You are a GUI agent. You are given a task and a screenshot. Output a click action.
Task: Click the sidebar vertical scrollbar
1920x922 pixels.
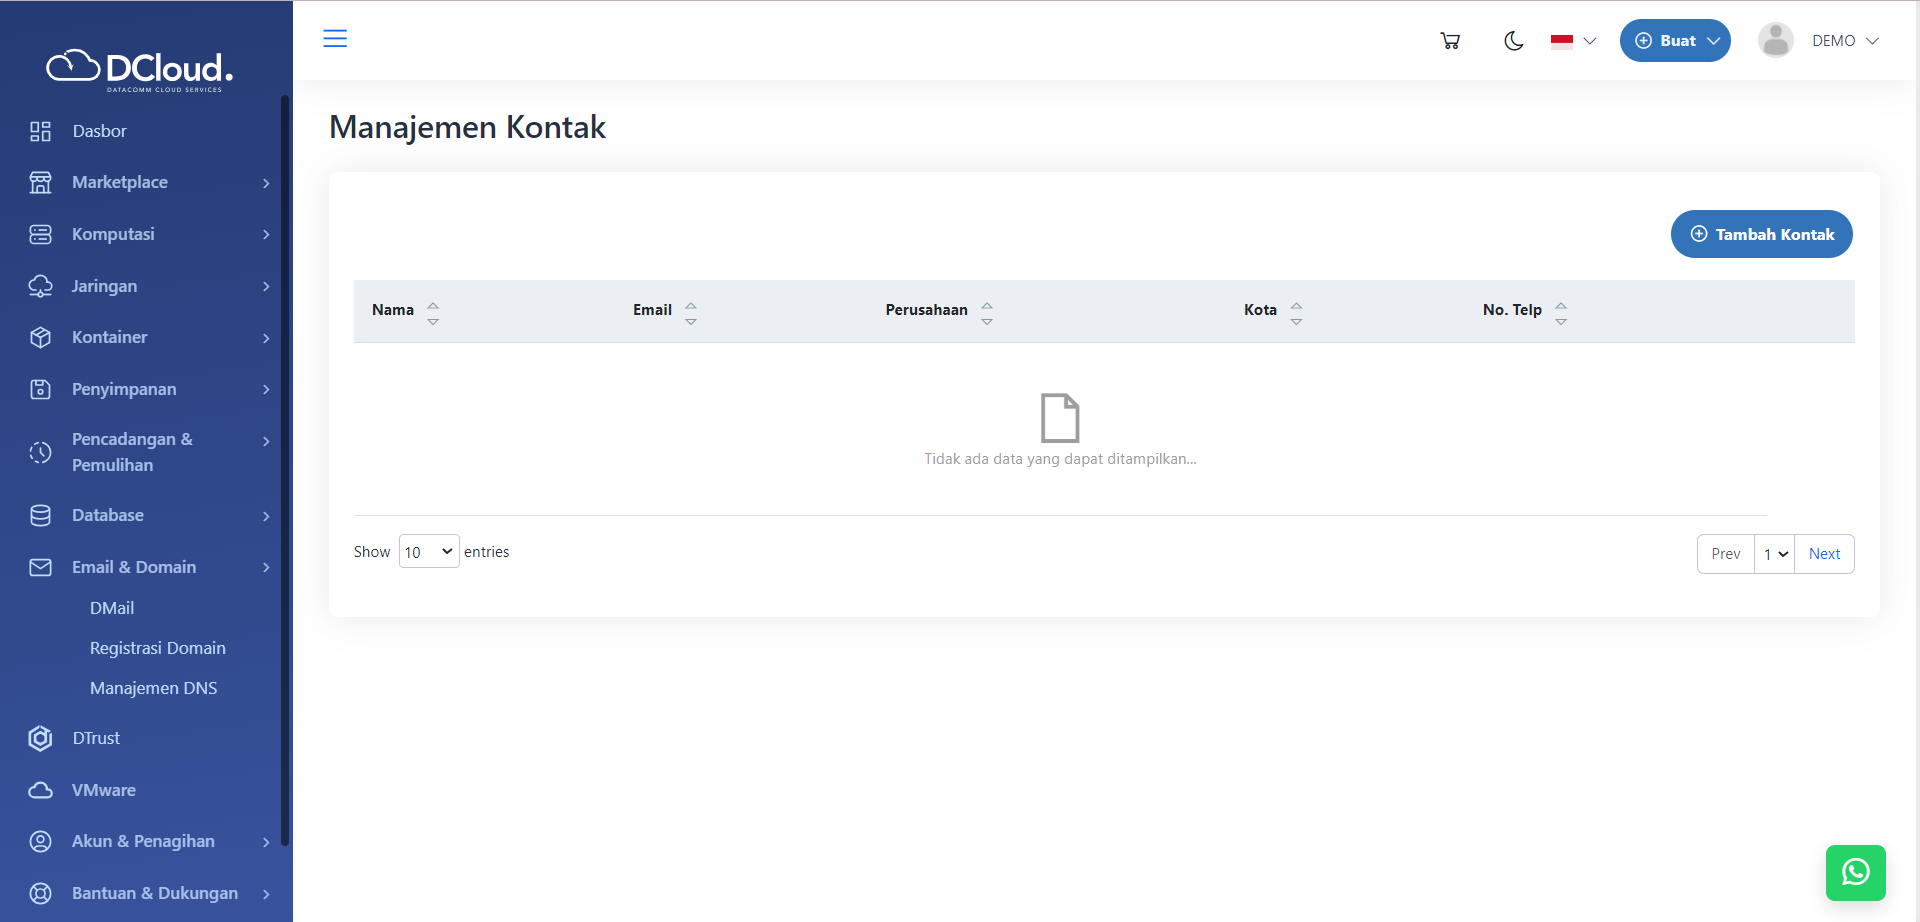tap(285, 470)
